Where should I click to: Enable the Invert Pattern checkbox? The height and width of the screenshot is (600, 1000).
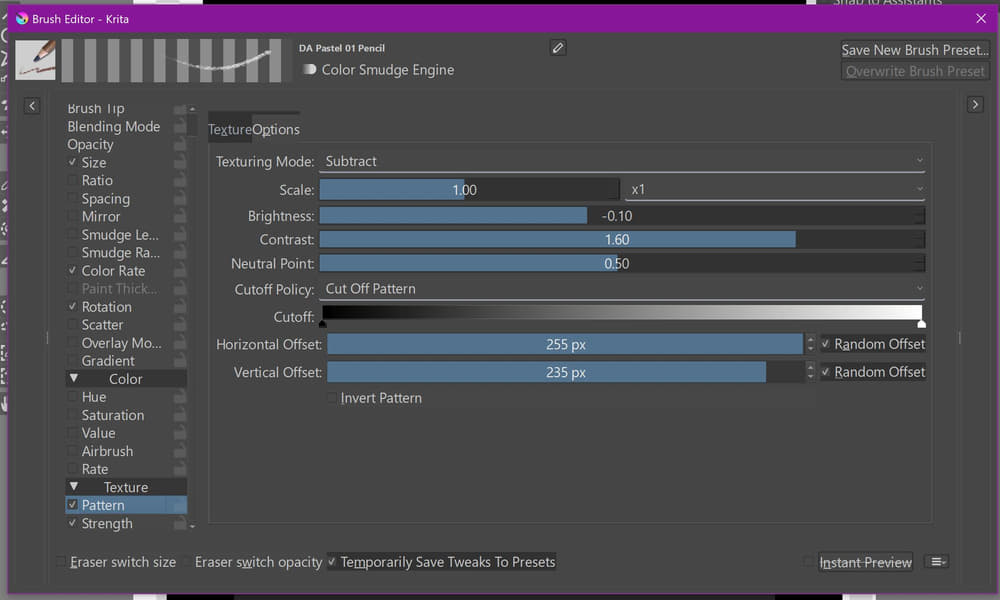(x=332, y=398)
